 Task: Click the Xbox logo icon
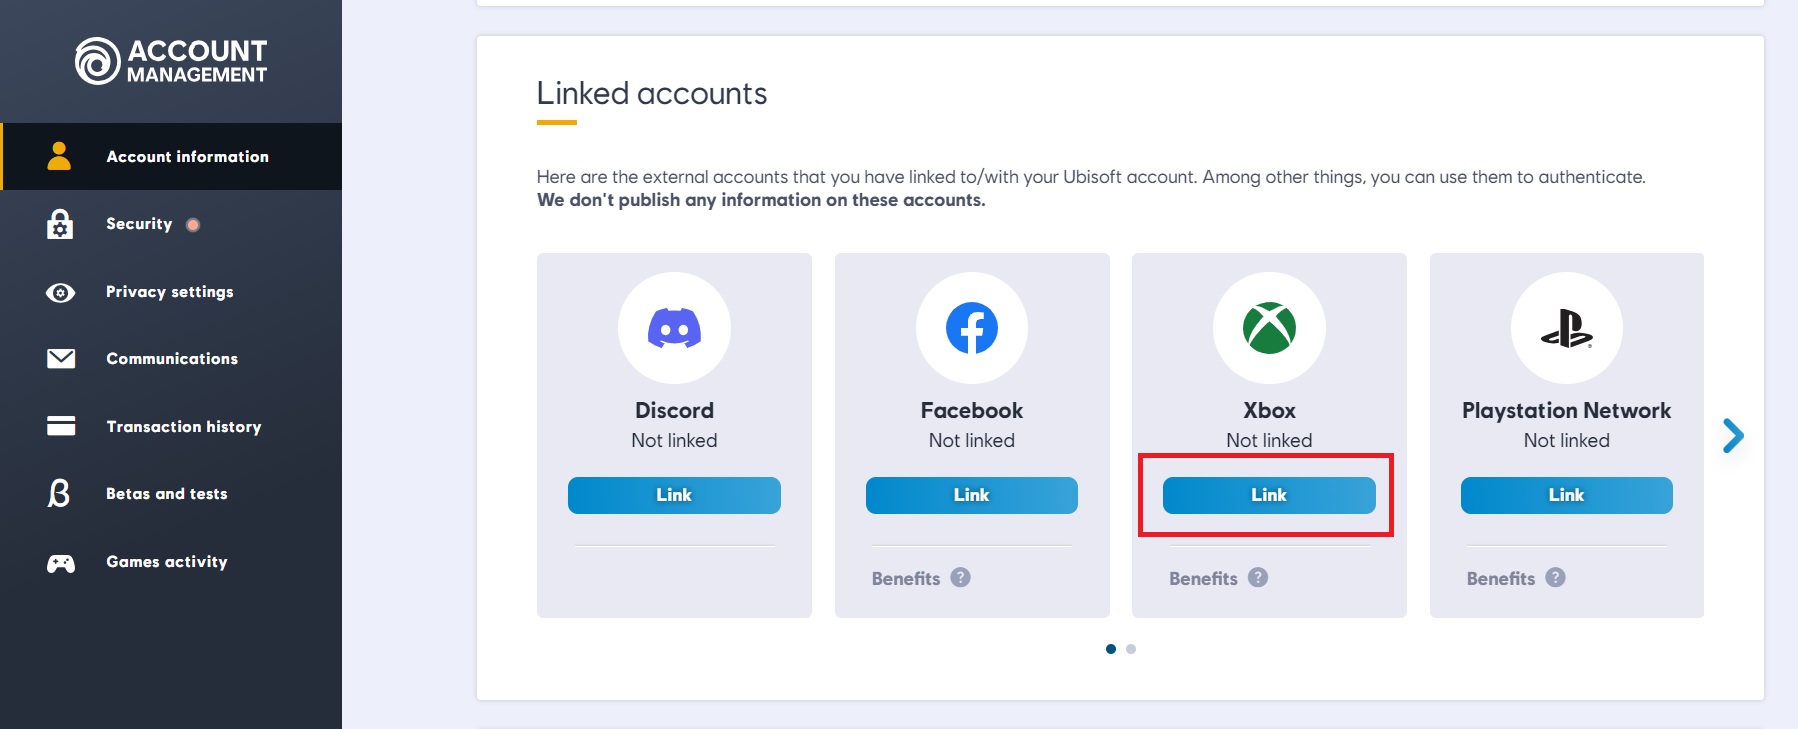(x=1269, y=328)
